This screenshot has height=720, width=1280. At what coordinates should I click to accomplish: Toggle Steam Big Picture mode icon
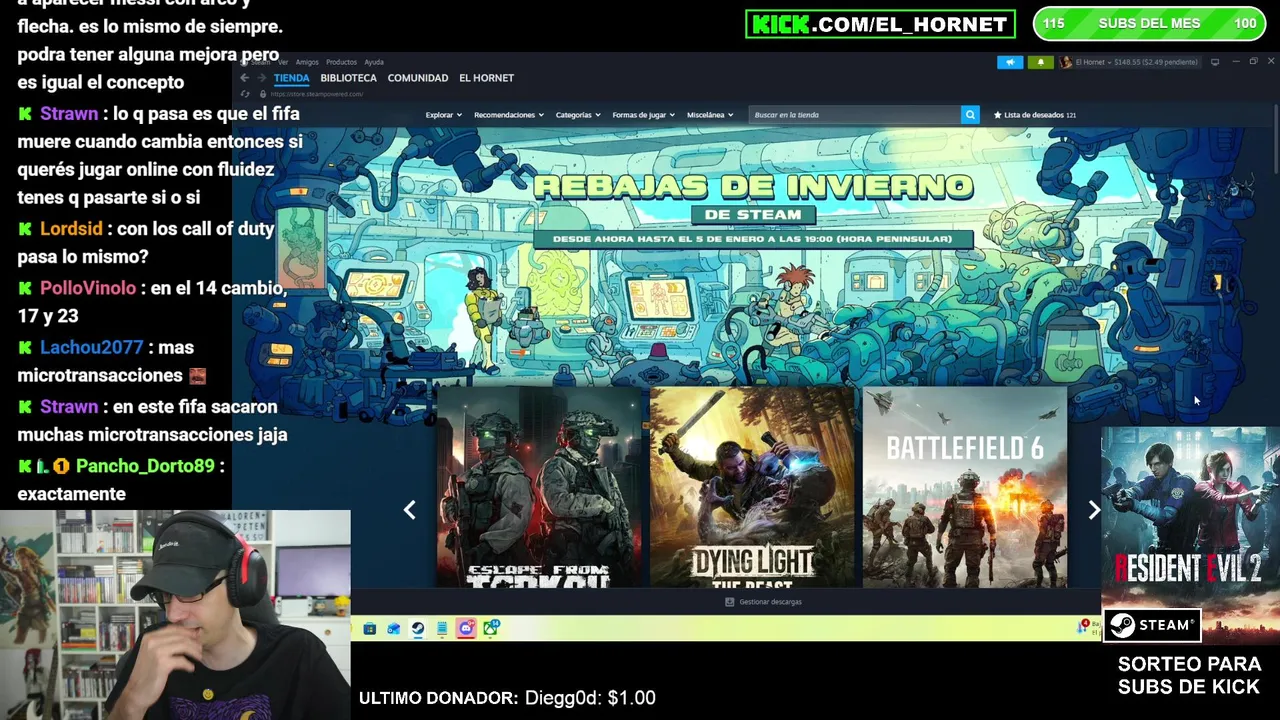1215,62
